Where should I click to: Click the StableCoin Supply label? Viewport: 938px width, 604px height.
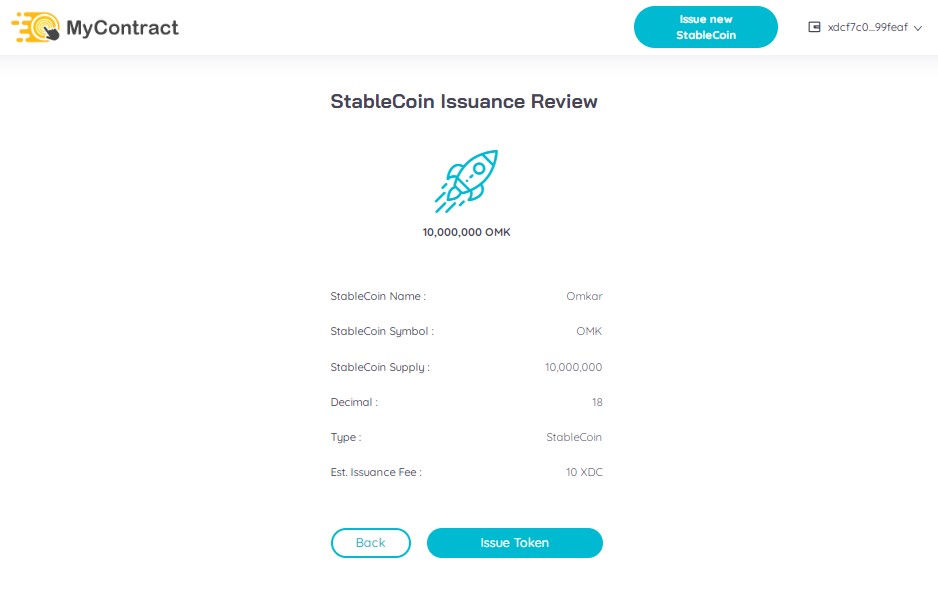point(380,367)
